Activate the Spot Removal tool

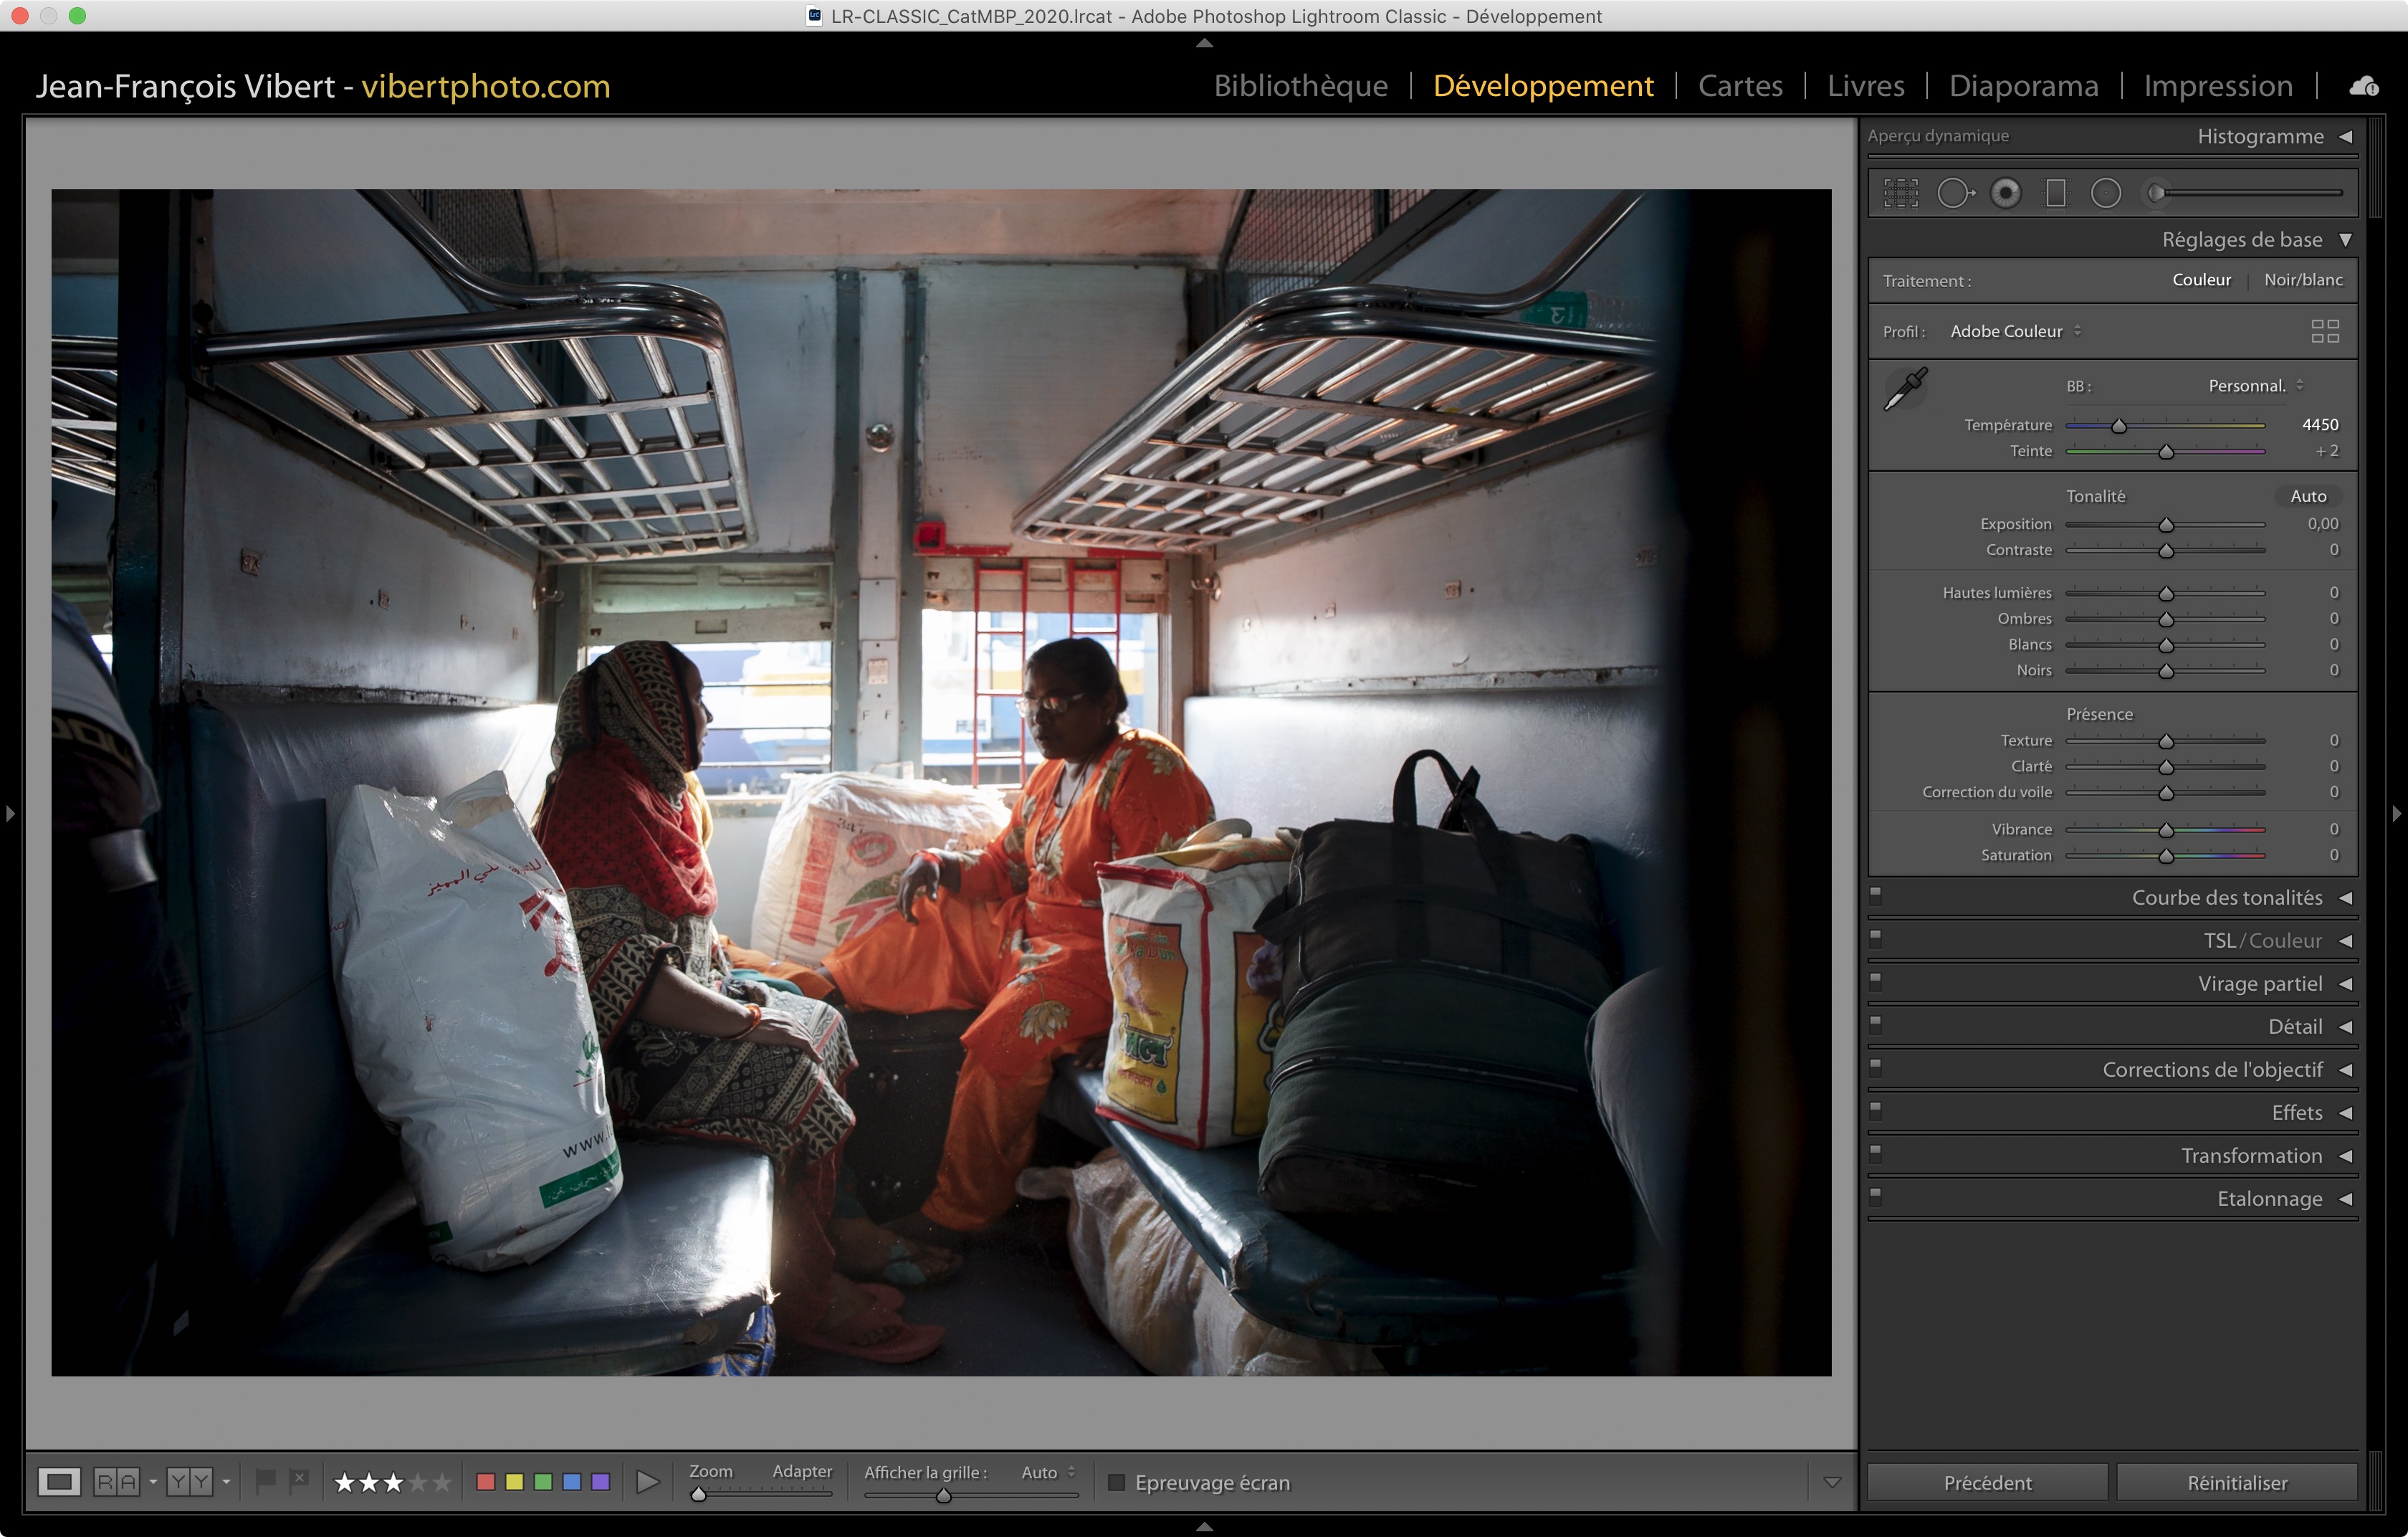[x=1954, y=193]
